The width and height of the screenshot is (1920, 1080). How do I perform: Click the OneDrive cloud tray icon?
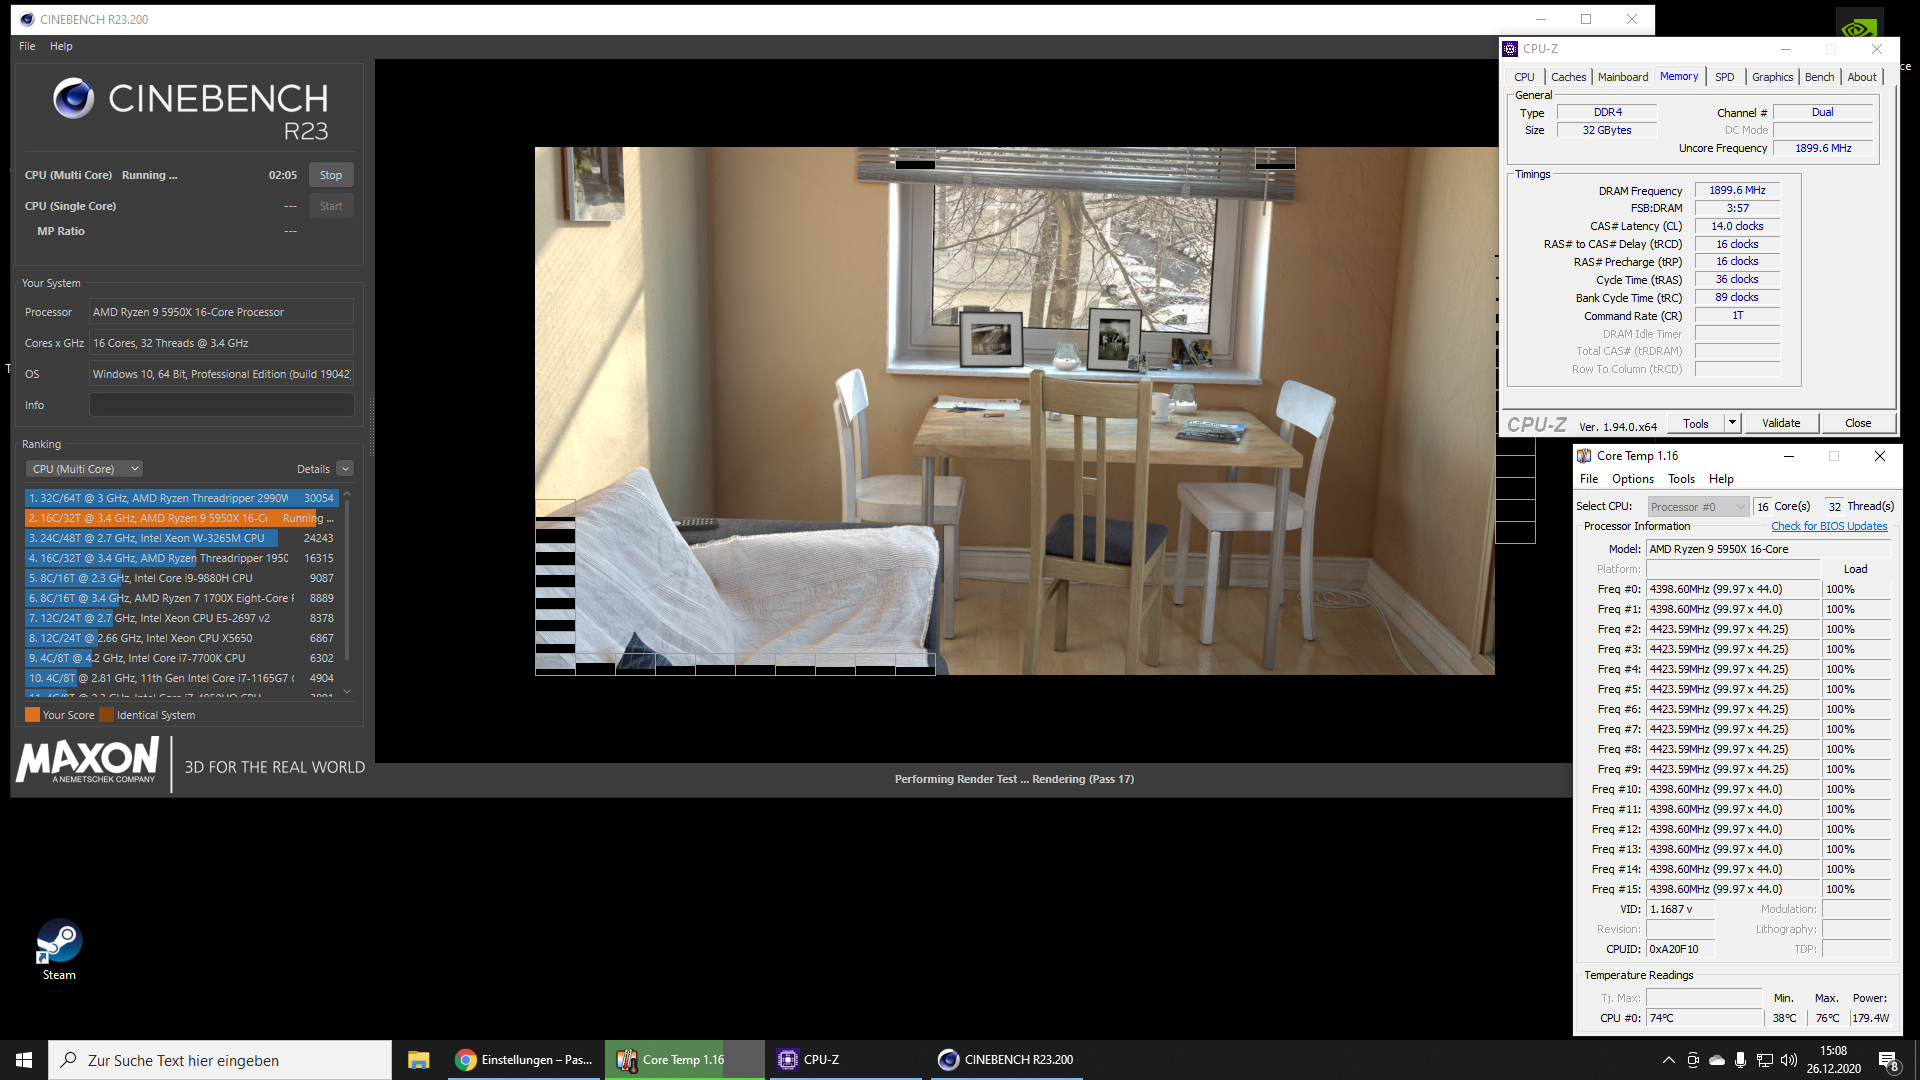coord(1717,1060)
